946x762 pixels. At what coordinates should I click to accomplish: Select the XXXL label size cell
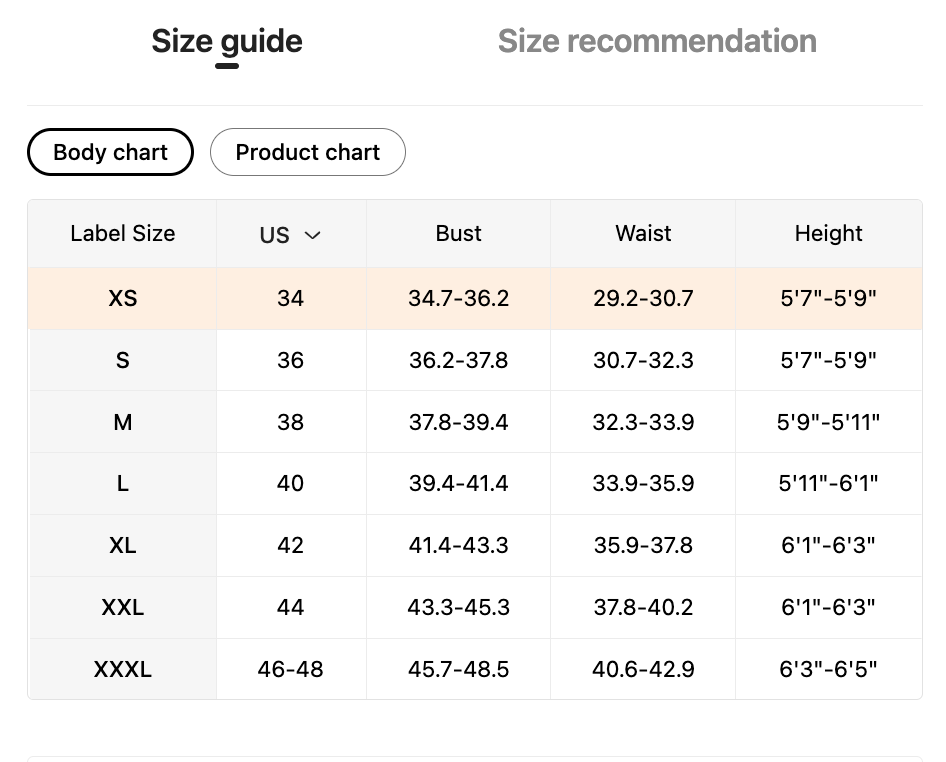pos(122,669)
